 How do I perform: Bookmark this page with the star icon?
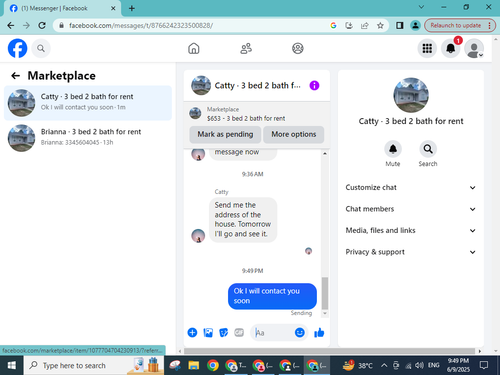380,26
